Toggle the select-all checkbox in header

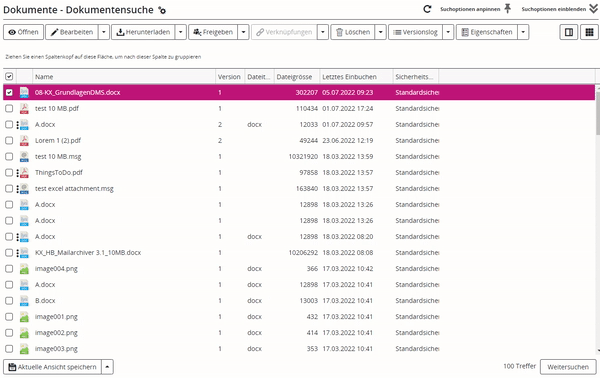(x=9, y=77)
